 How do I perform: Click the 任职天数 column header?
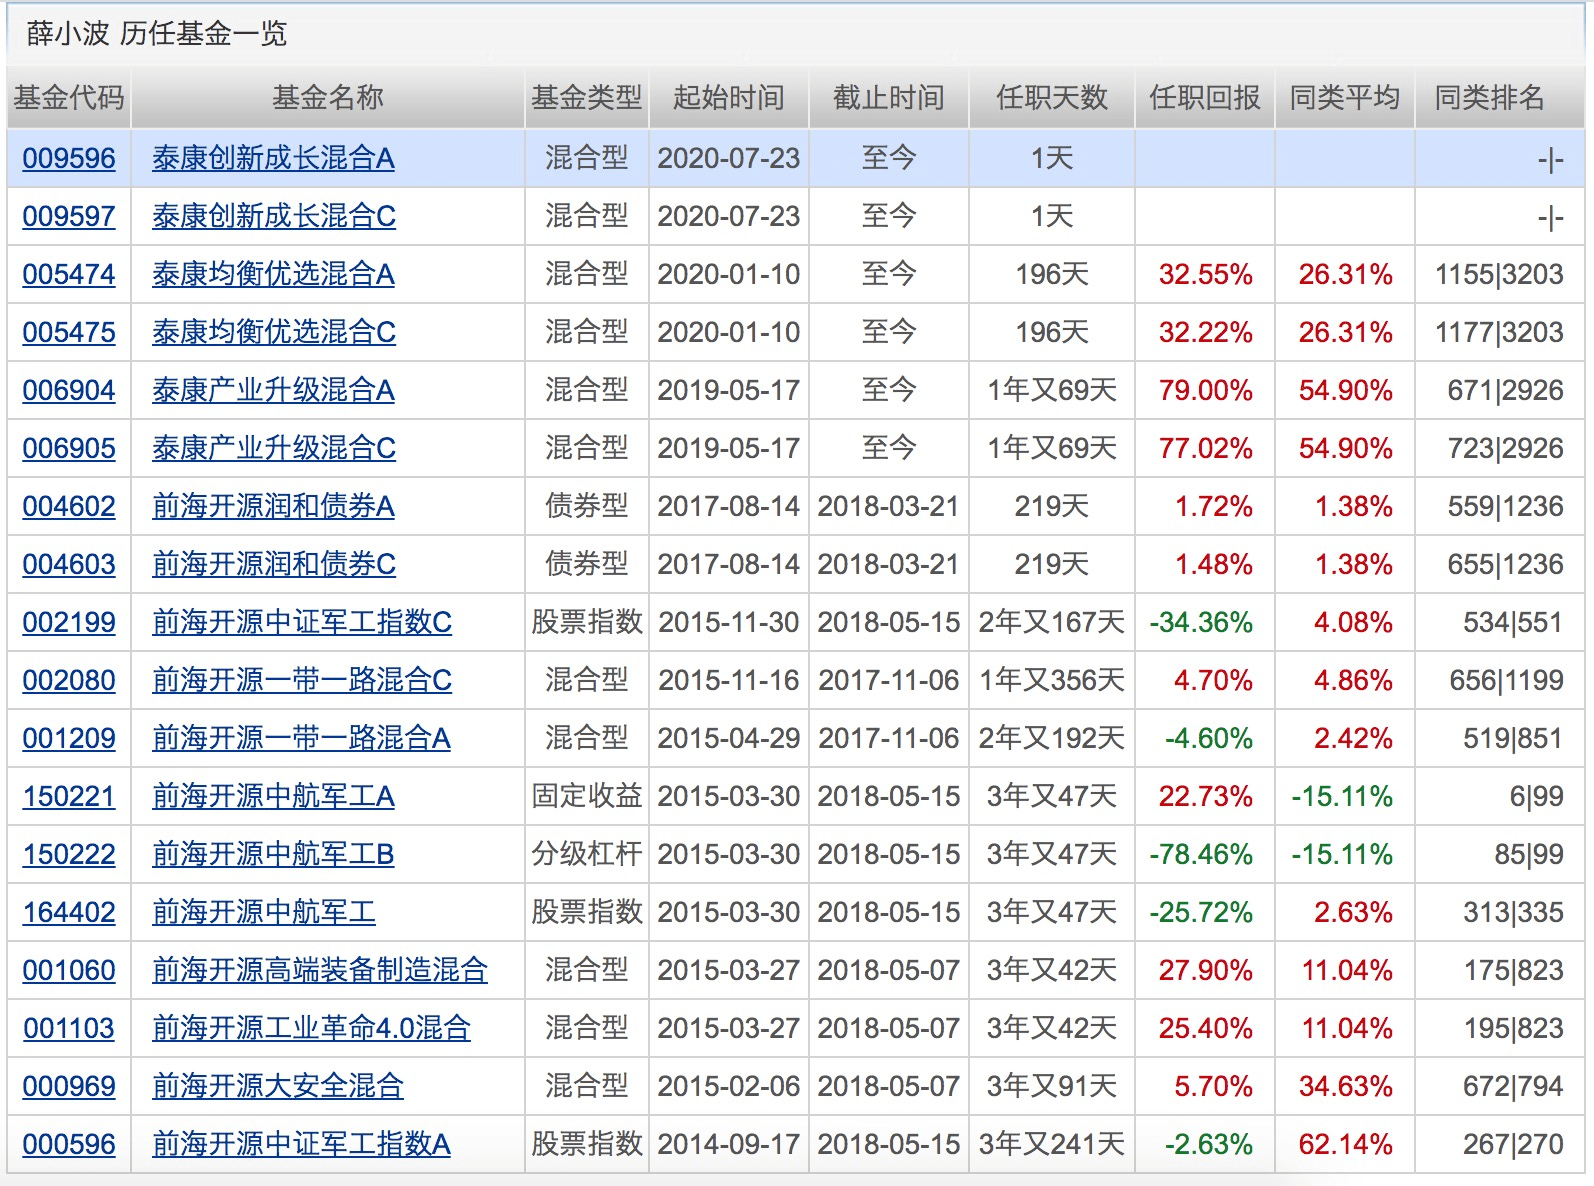click(x=1052, y=98)
